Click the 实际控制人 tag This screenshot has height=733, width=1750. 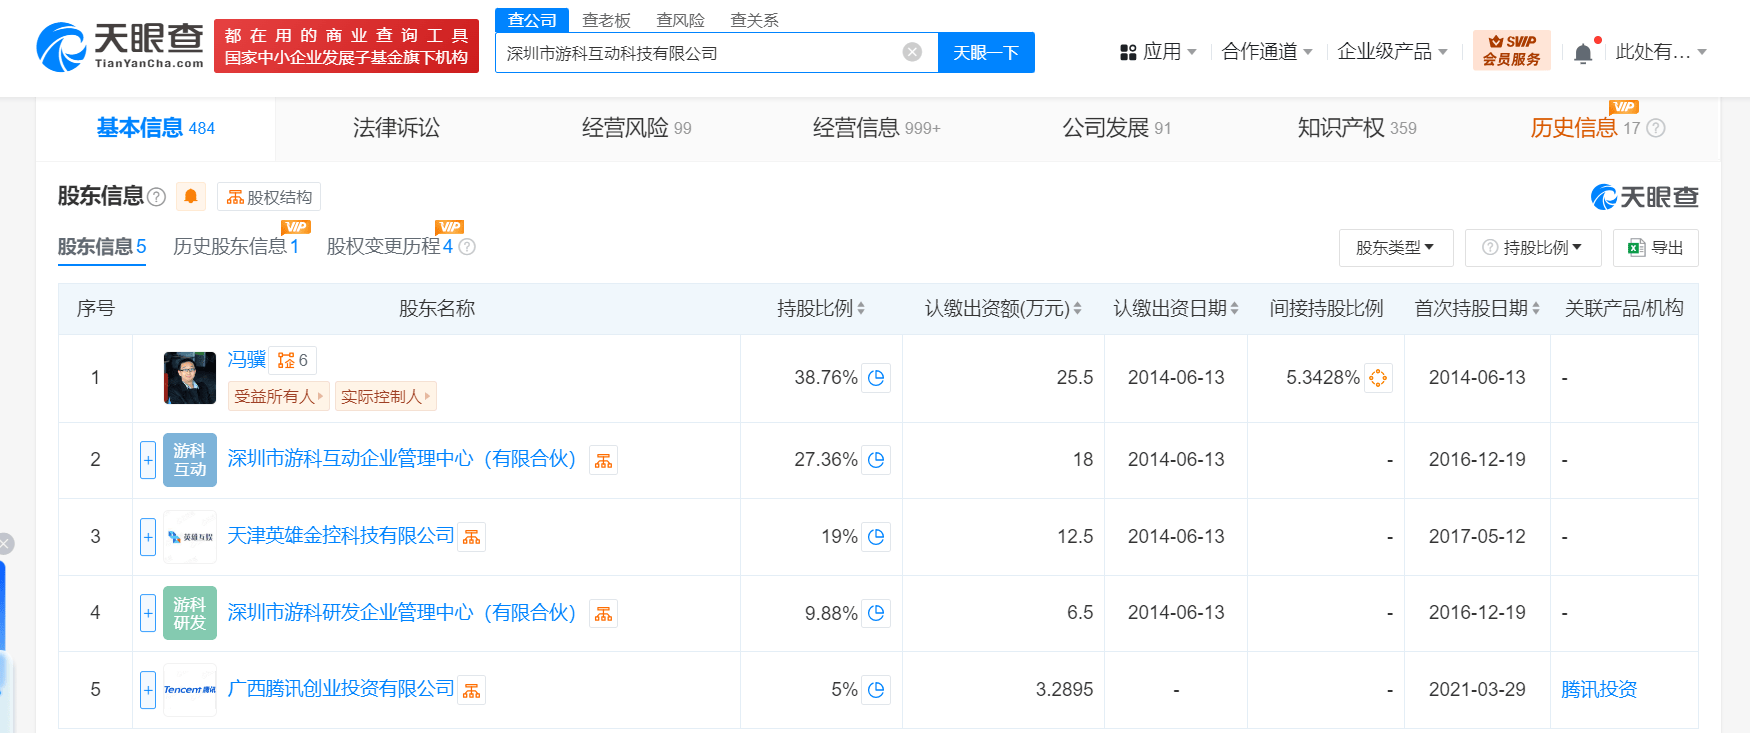385,397
